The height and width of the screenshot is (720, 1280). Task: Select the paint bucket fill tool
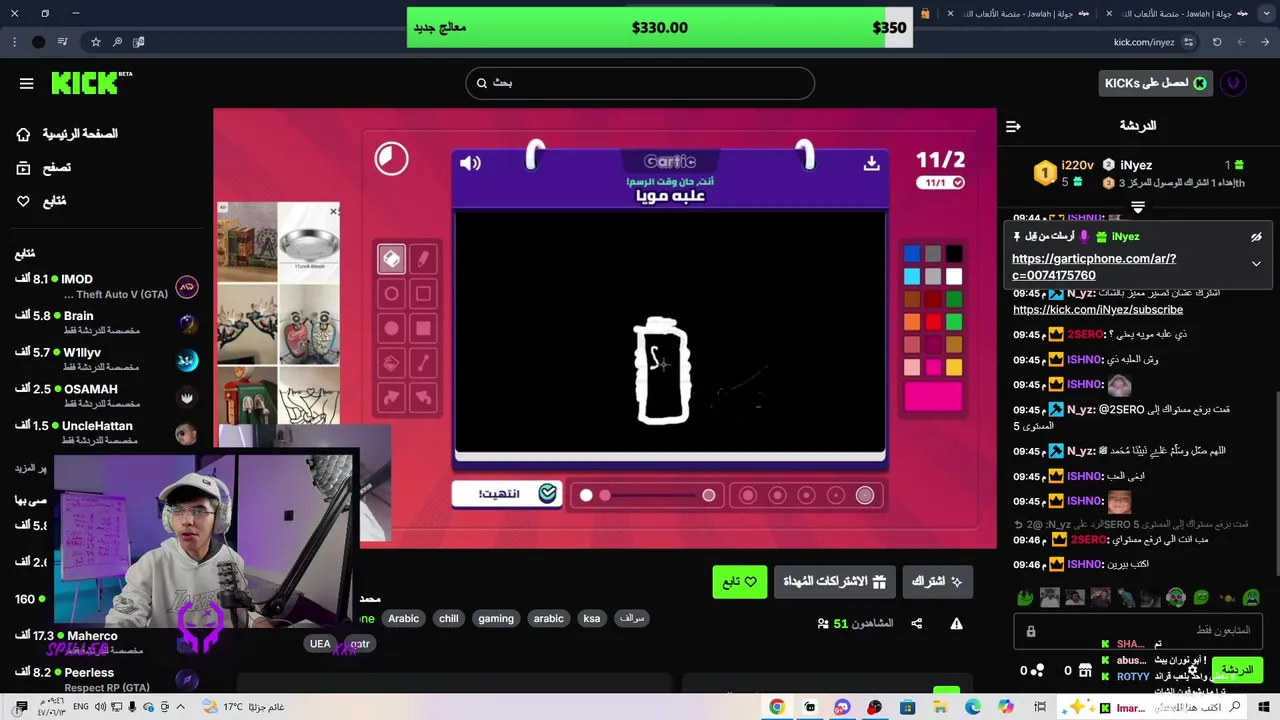391,363
